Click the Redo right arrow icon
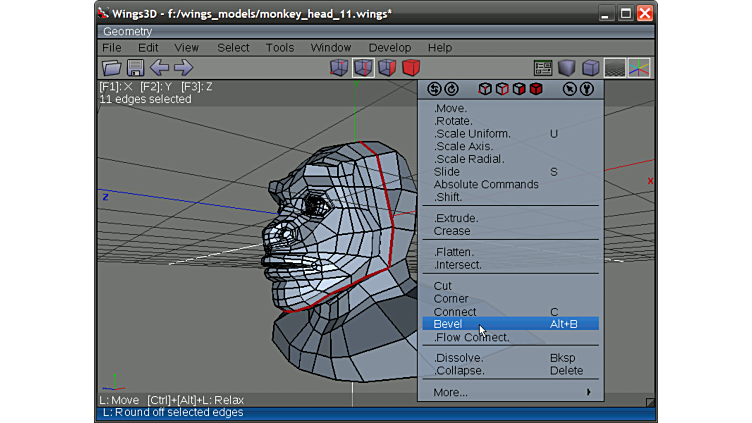The image size is (752, 423). point(183,68)
